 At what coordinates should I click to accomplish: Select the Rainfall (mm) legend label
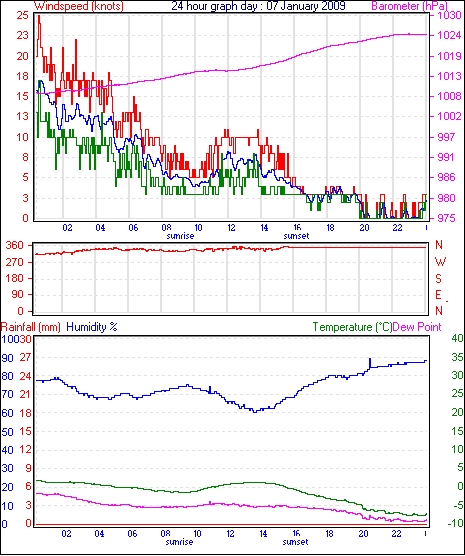(x=31, y=327)
